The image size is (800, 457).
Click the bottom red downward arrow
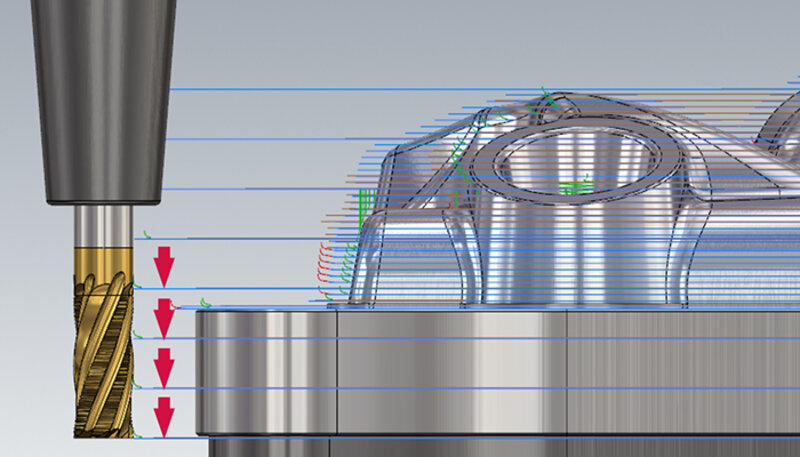(164, 416)
